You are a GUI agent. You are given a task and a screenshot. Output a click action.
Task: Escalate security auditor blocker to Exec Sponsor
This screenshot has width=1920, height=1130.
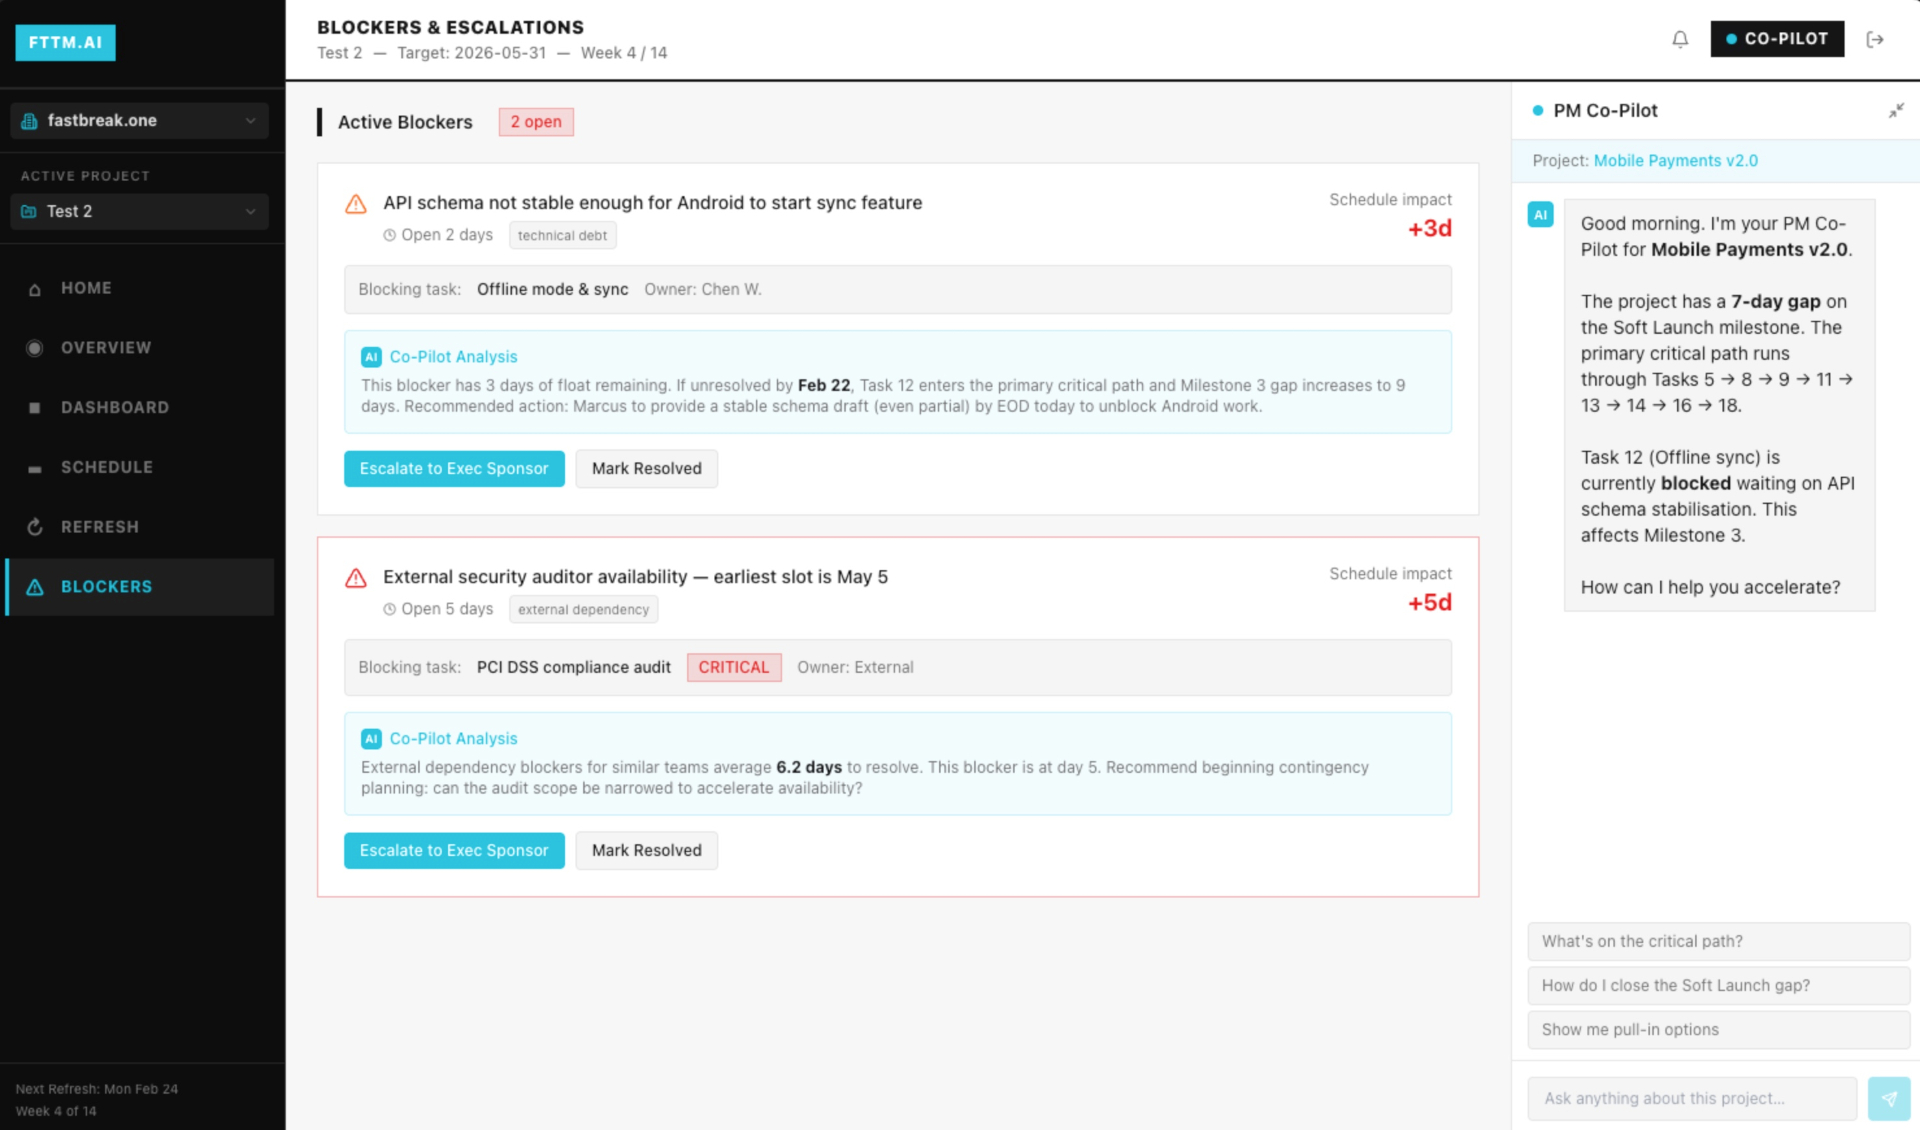454,851
